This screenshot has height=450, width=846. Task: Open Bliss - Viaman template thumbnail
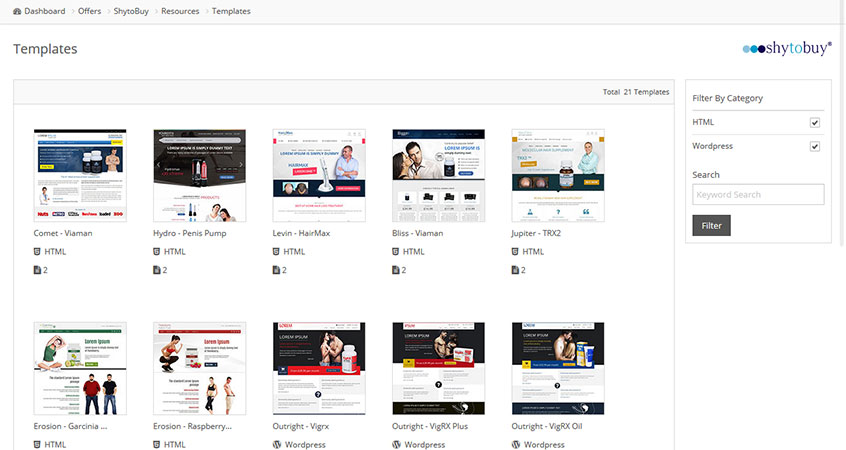(439, 175)
